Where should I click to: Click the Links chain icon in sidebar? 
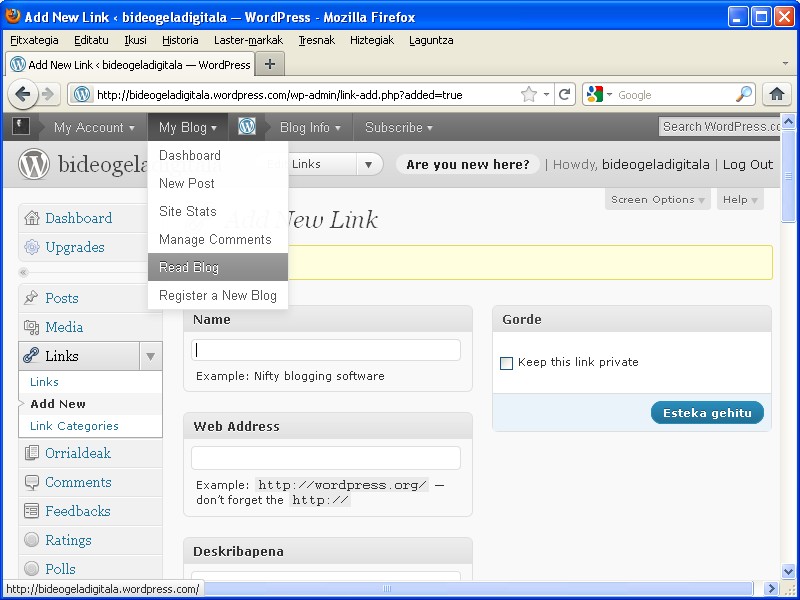(x=31, y=356)
